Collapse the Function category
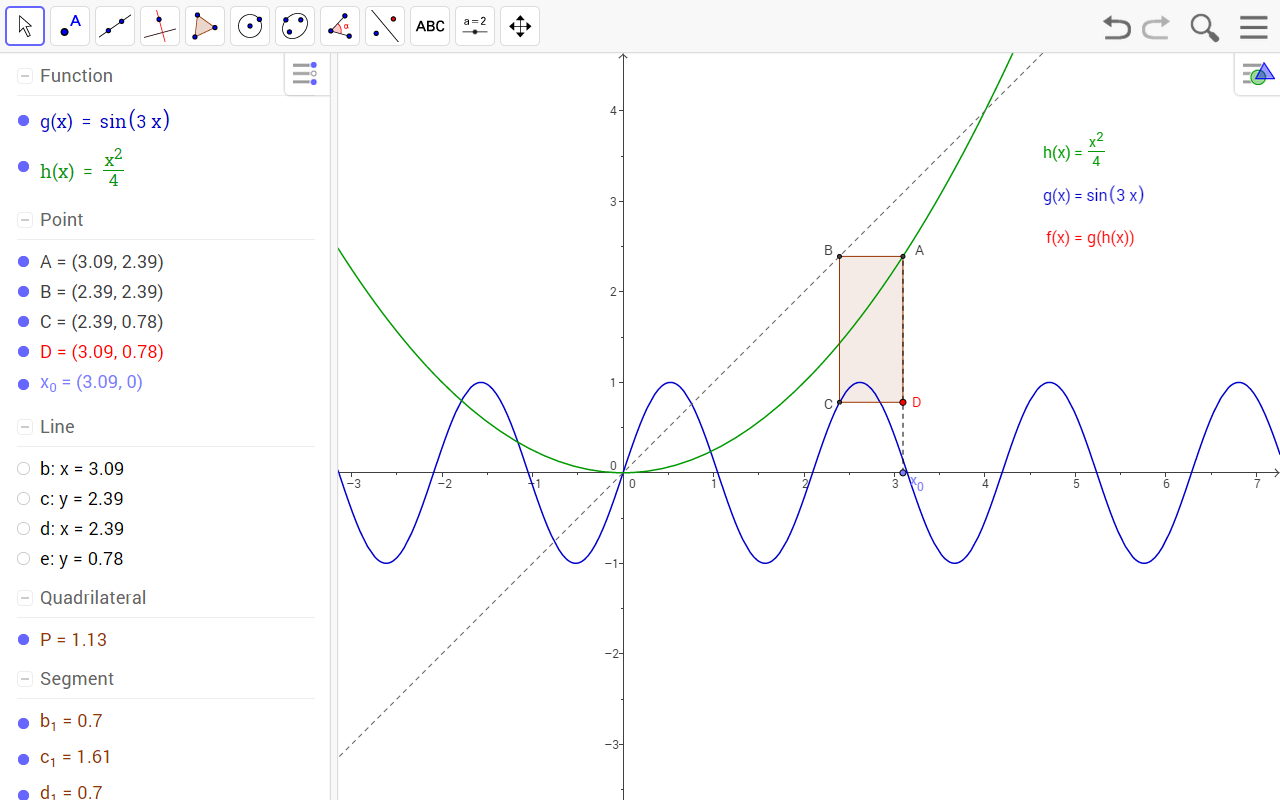Viewport: 1280px width, 800px height. point(25,76)
